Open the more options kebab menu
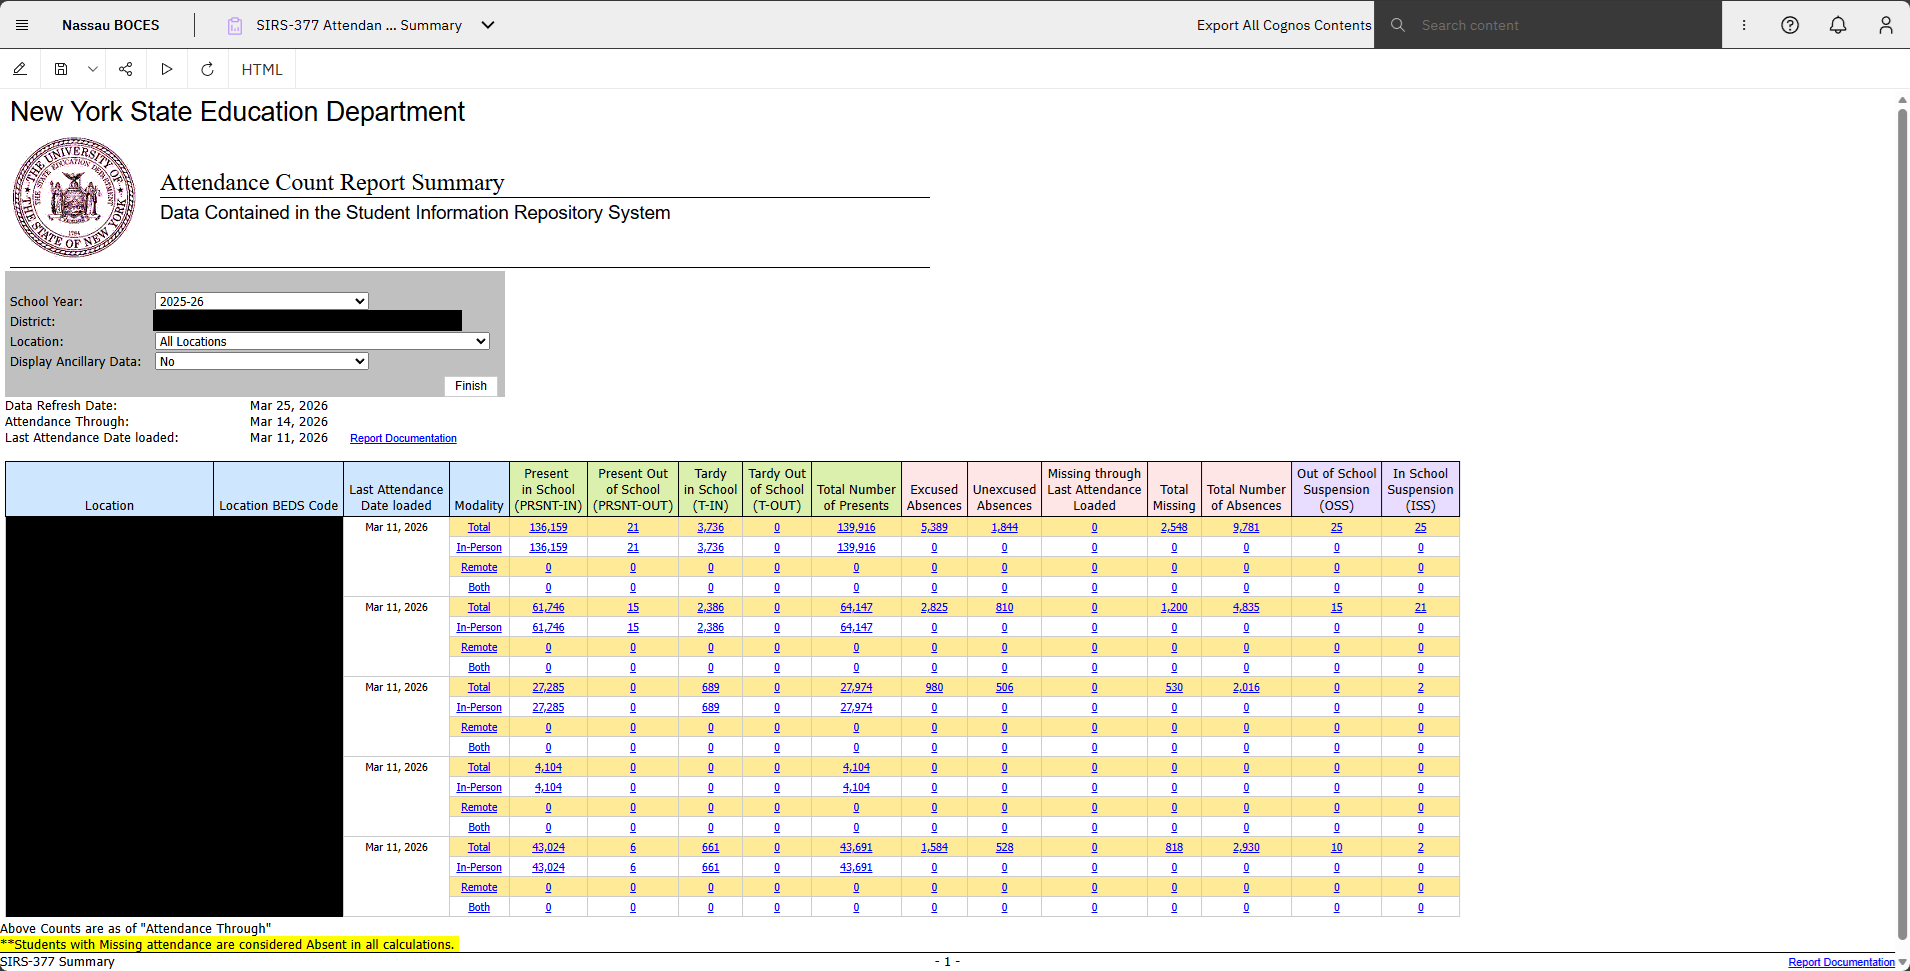 click(1744, 25)
